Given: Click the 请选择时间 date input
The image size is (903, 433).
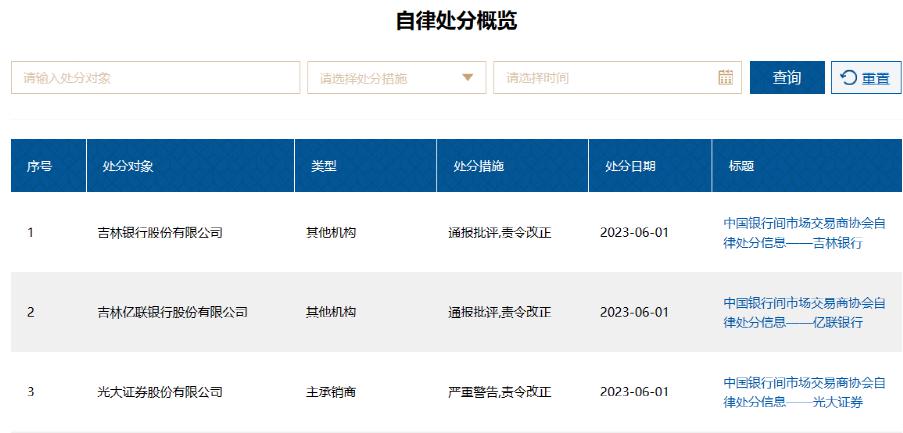Looking at the screenshot, I should coord(617,78).
